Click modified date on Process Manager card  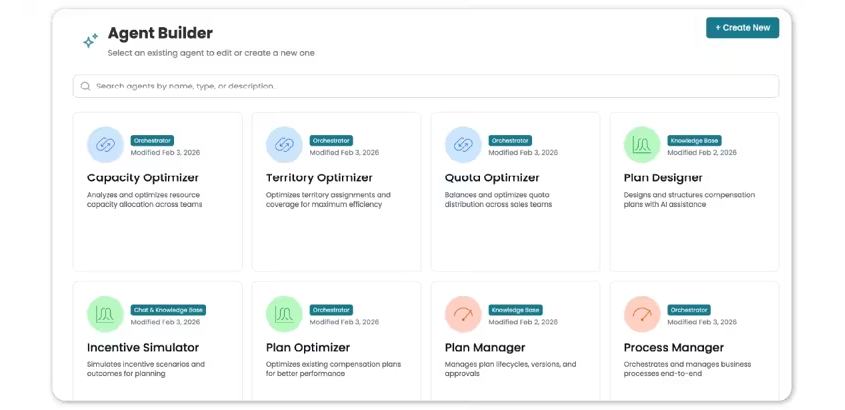702,322
